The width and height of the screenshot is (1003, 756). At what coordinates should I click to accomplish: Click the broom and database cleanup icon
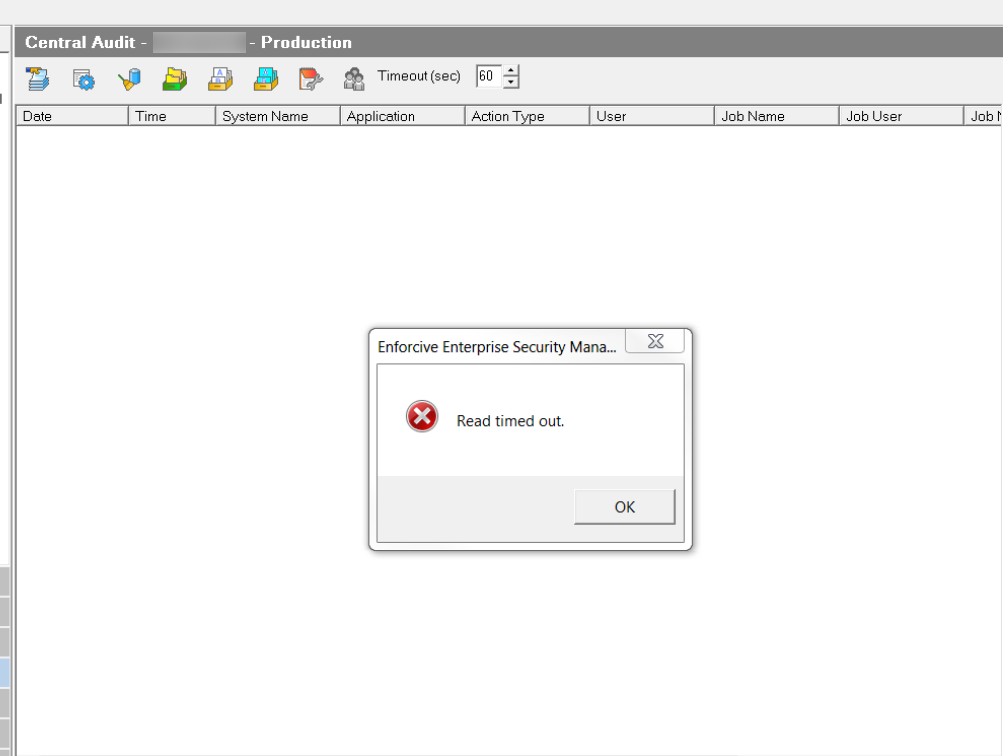tap(129, 79)
